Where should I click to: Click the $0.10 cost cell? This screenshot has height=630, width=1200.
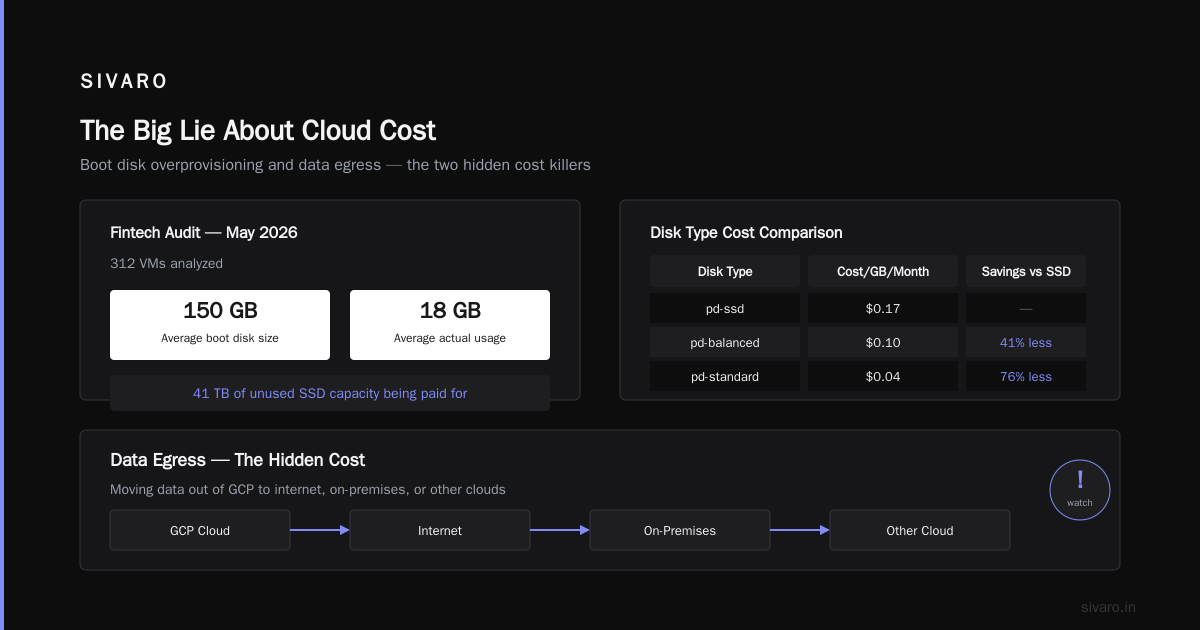tap(883, 342)
